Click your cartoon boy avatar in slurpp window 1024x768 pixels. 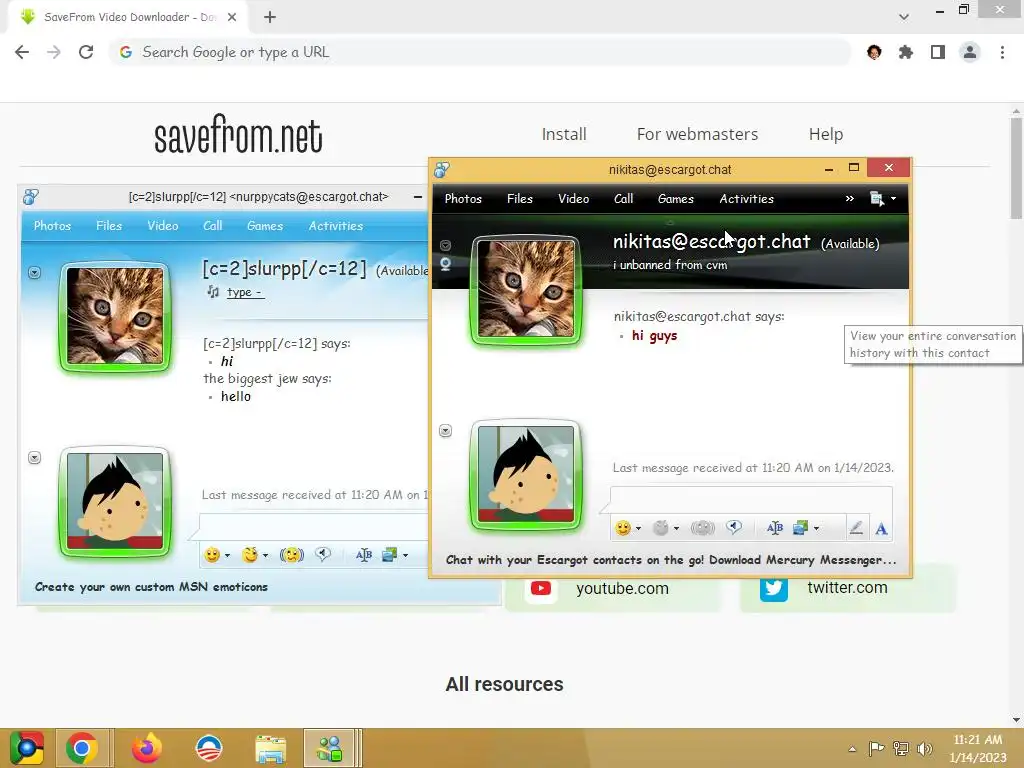(x=115, y=502)
